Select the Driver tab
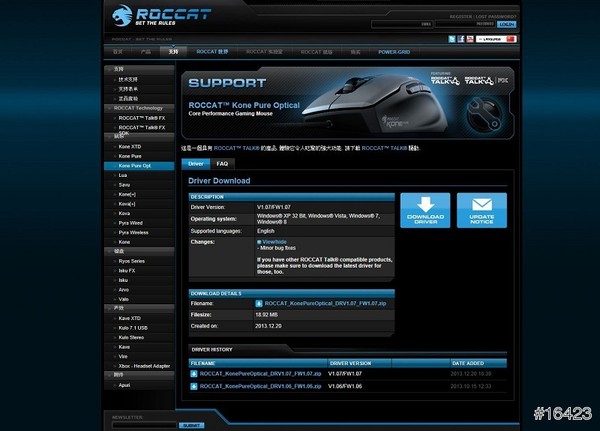The width and height of the screenshot is (600, 431). click(x=195, y=163)
